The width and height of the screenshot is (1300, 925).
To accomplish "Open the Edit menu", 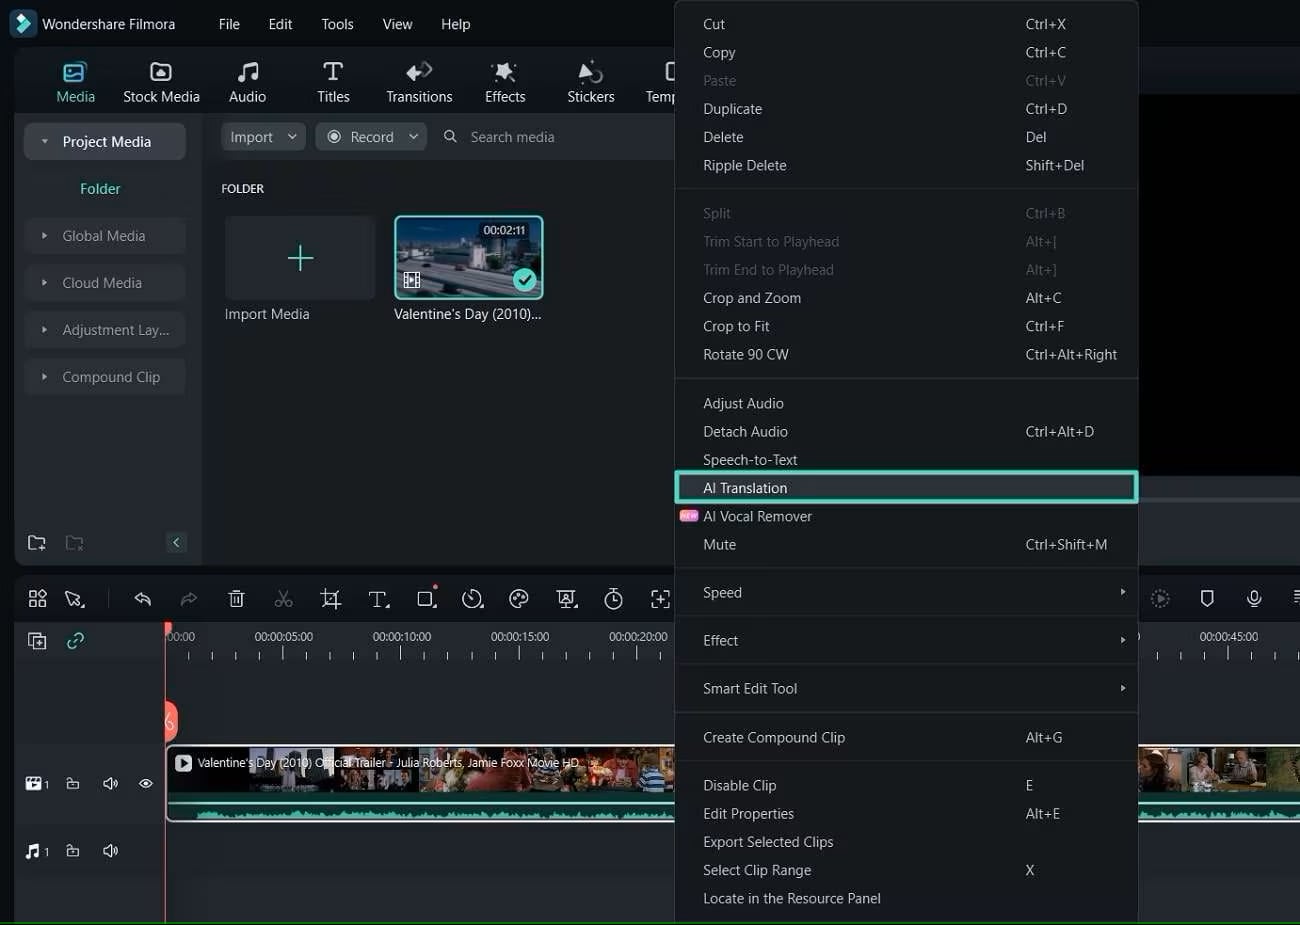I will point(280,24).
